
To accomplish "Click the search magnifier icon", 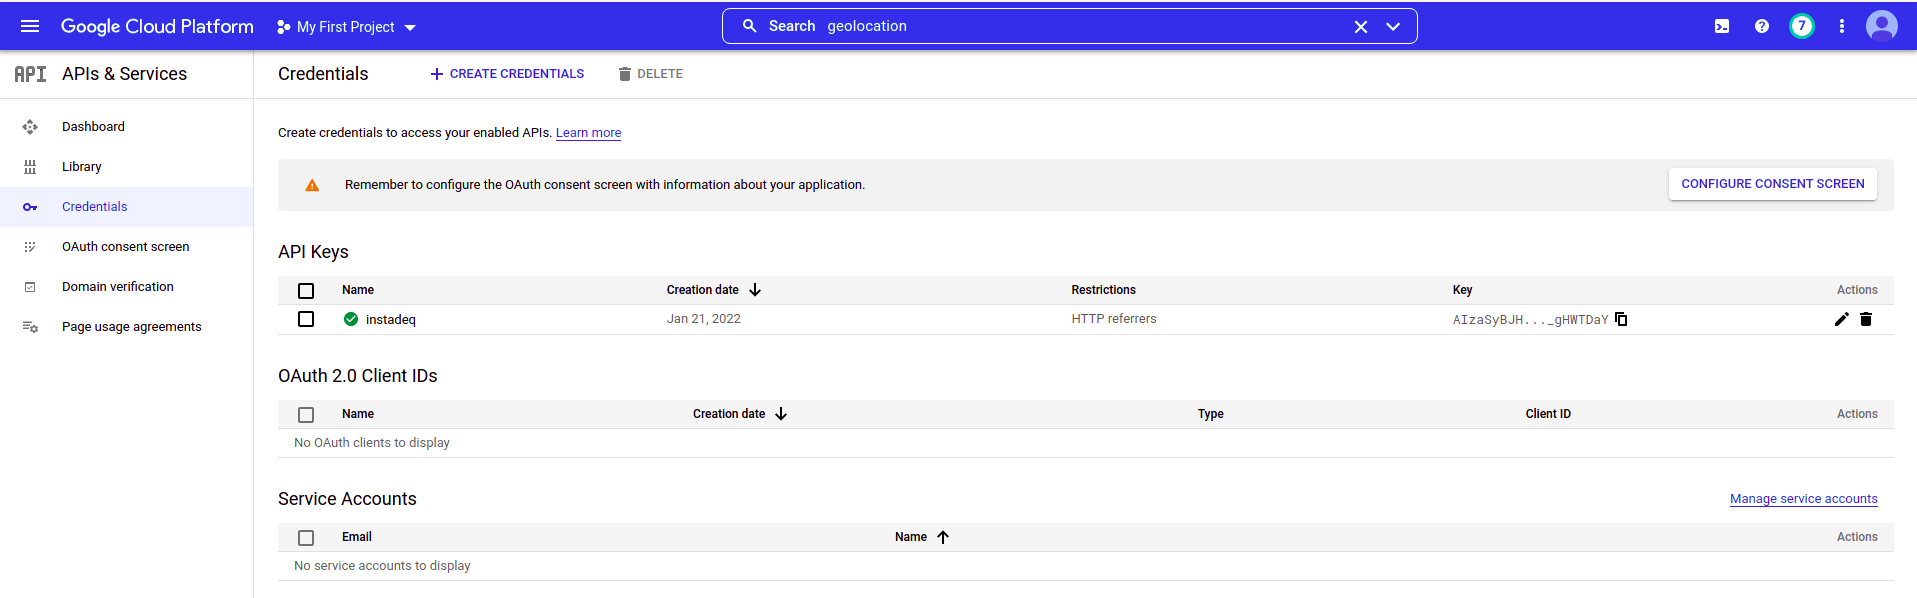I will click(749, 26).
